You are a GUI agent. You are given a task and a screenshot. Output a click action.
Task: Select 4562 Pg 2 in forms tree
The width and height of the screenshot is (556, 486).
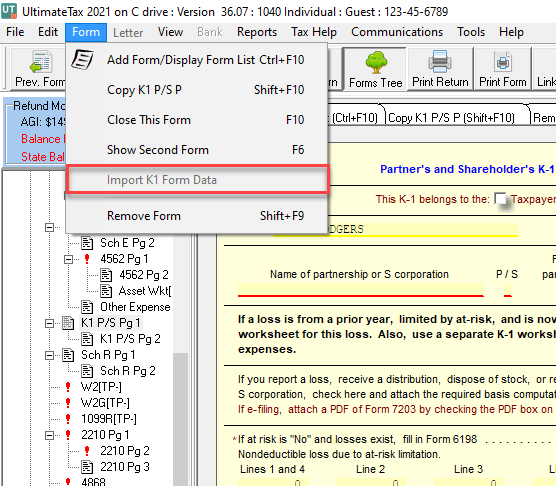point(144,275)
